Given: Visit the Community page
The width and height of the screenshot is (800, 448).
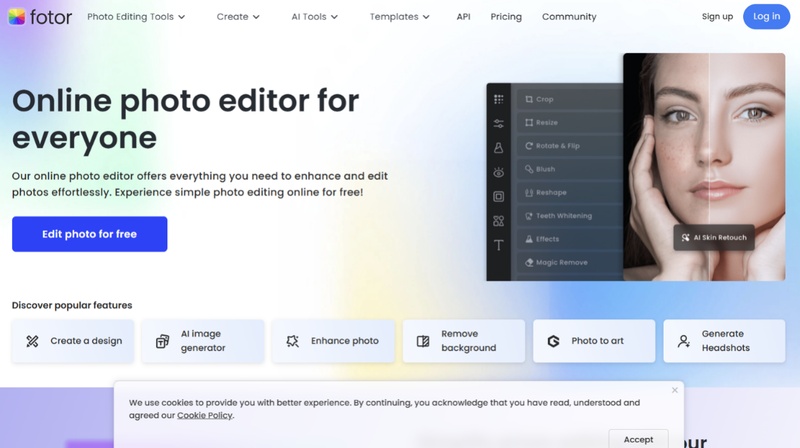Looking at the screenshot, I should 569,17.
